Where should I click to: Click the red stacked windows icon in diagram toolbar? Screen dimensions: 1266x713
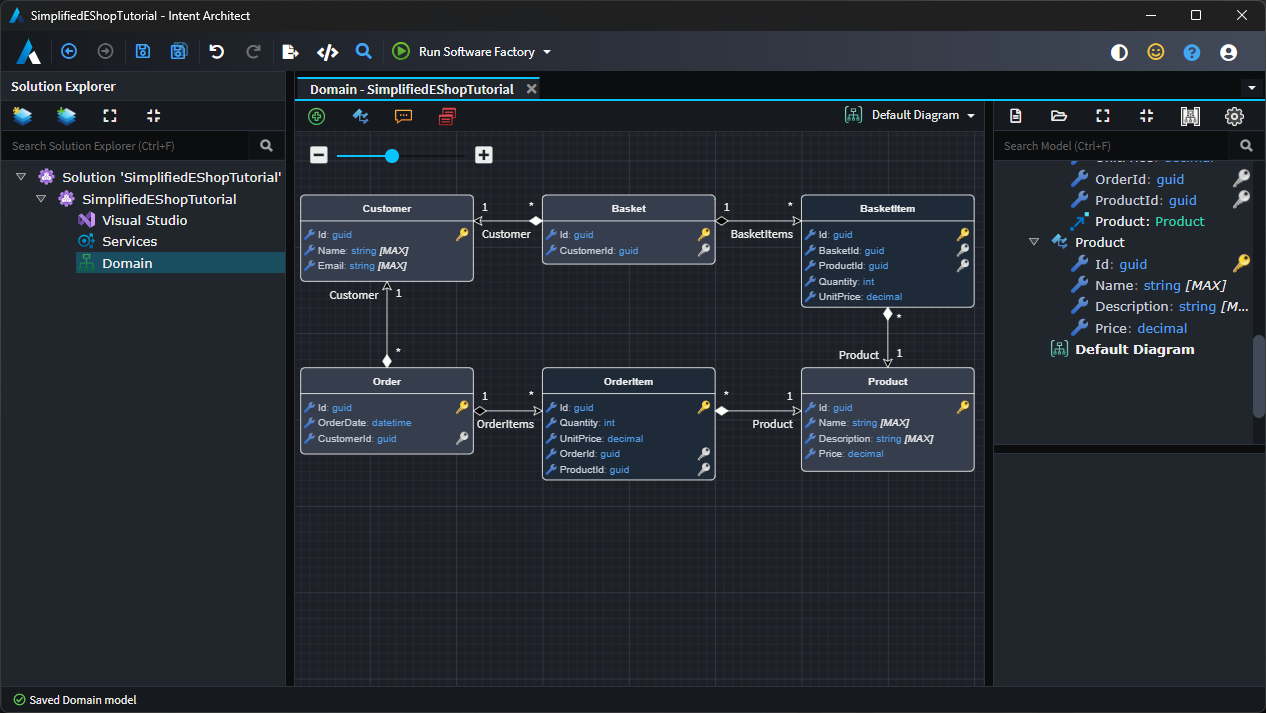[x=447, y=116]
